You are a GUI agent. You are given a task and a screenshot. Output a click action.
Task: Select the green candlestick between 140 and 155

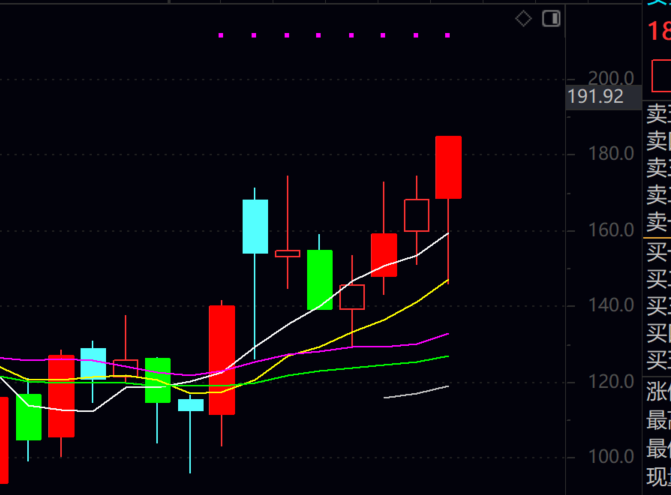point(319,279)
